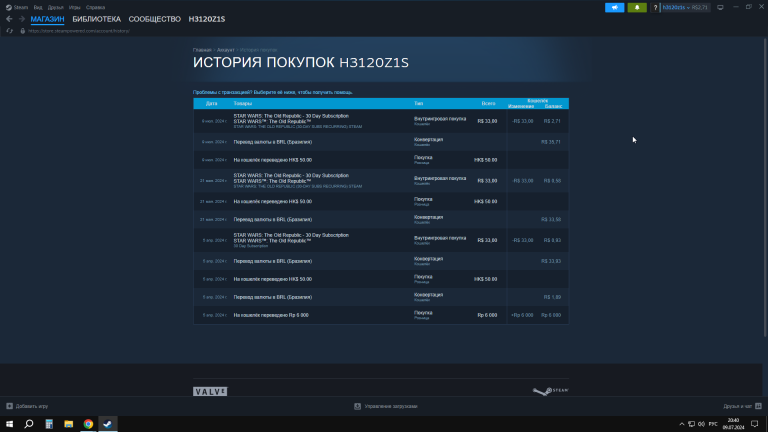Open the Вид menu

38,7
